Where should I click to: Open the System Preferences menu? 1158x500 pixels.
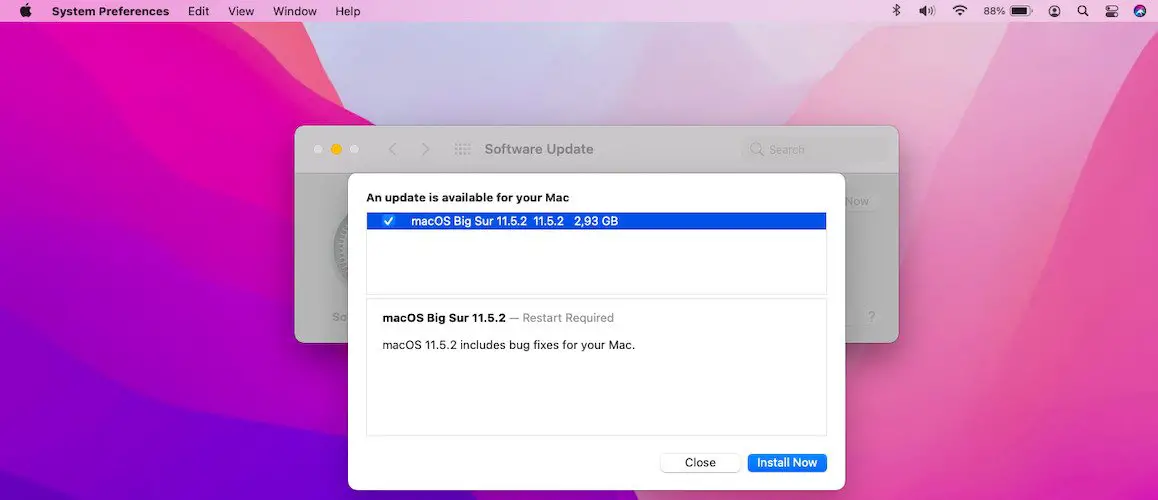point(110,11)
